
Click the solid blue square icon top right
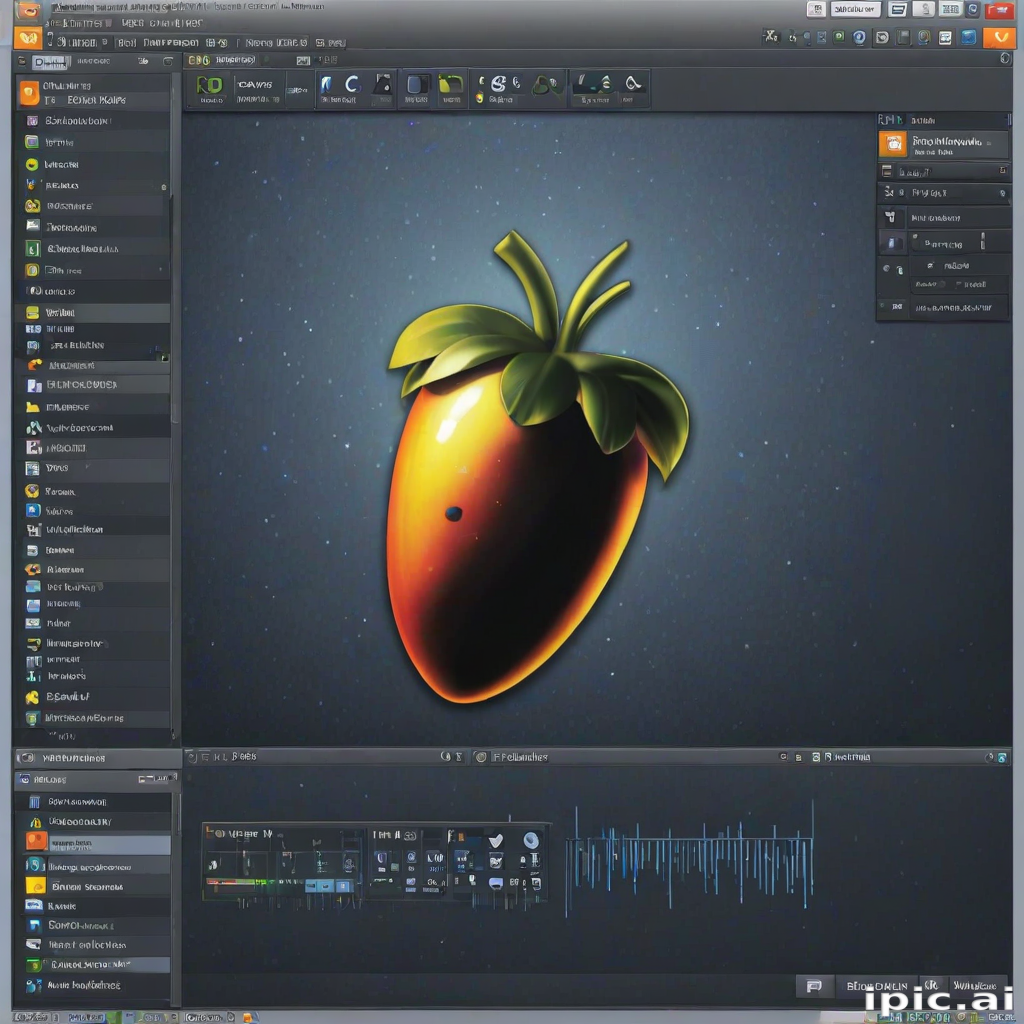968,37
